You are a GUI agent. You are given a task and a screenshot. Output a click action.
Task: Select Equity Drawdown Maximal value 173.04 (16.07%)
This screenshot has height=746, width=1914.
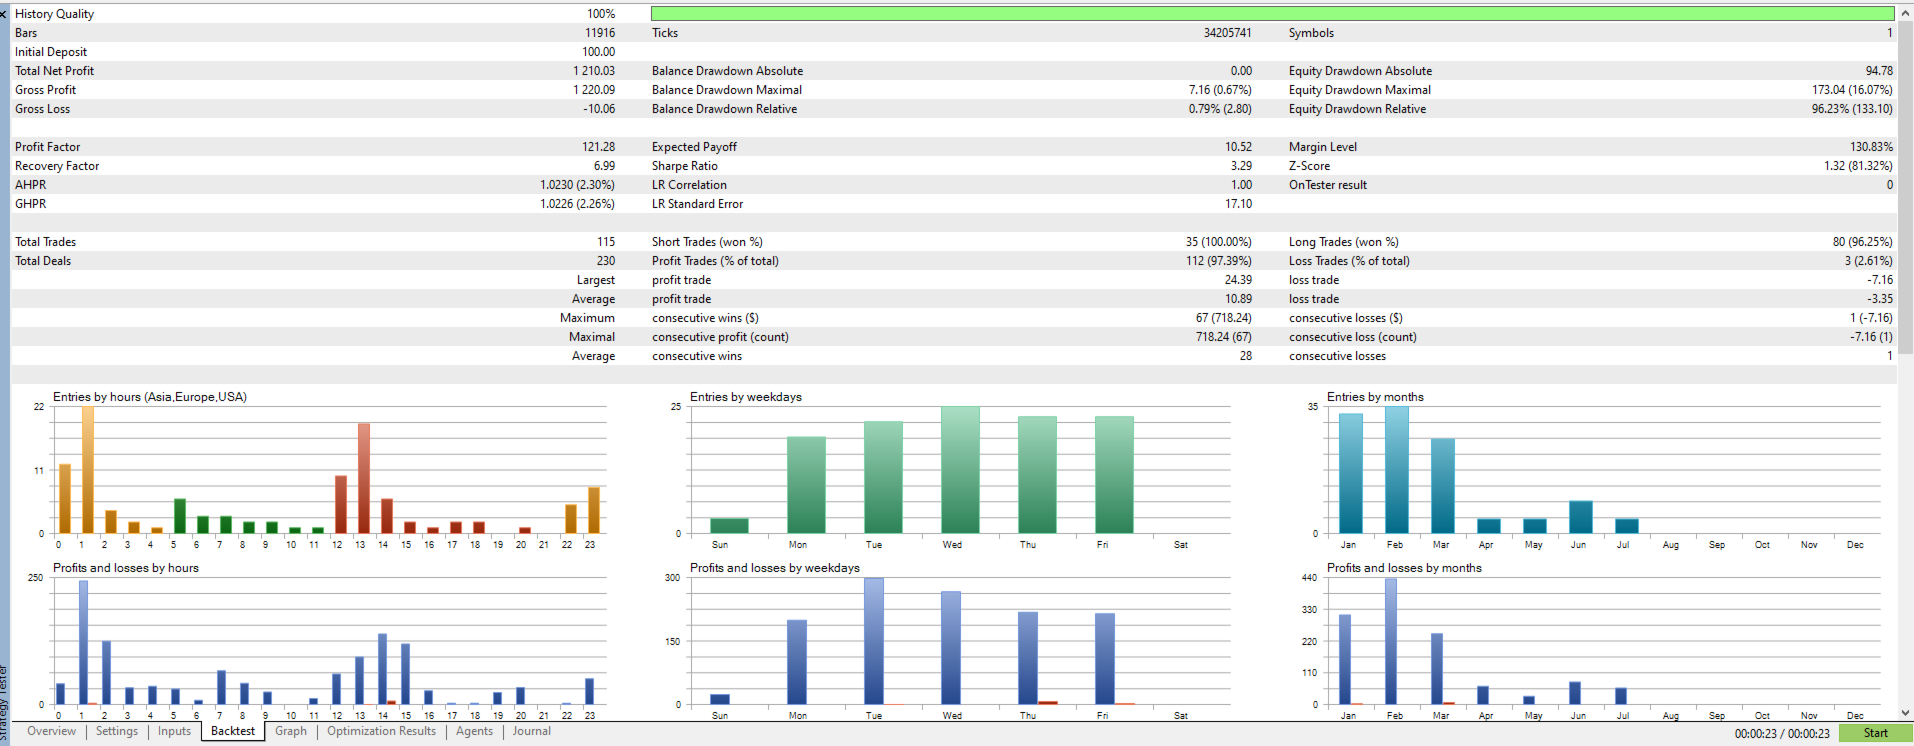[x=1852, y=90]
